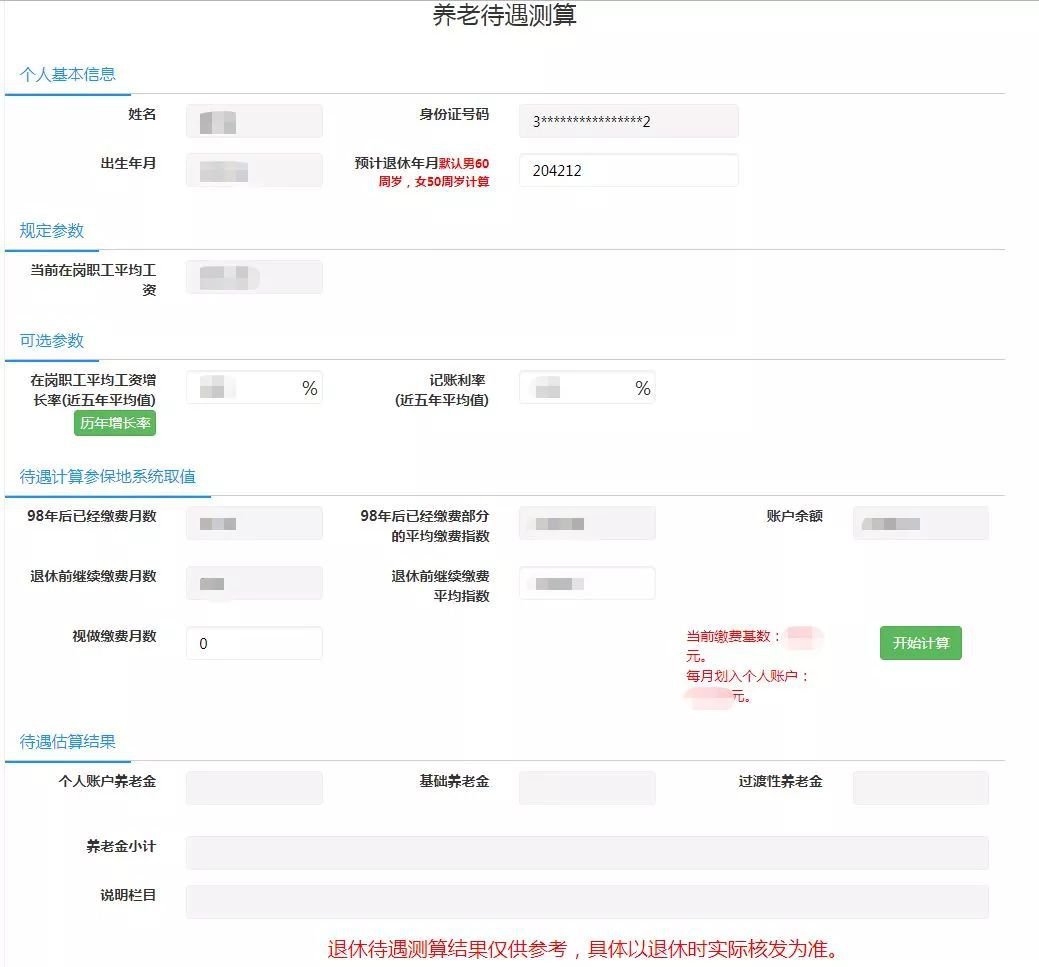Click the 说明栏目 description field
Viewport: 1039px width, 967px height.
(x=588, y=902)
